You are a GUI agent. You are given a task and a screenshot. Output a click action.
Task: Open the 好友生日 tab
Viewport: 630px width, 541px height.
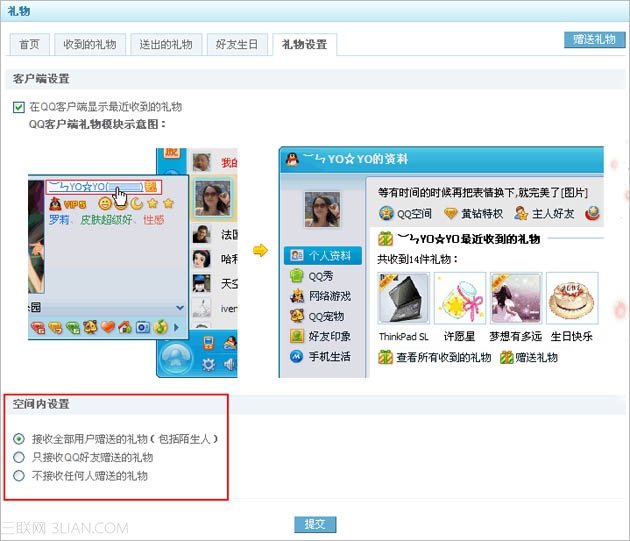[x=237, y=44]
